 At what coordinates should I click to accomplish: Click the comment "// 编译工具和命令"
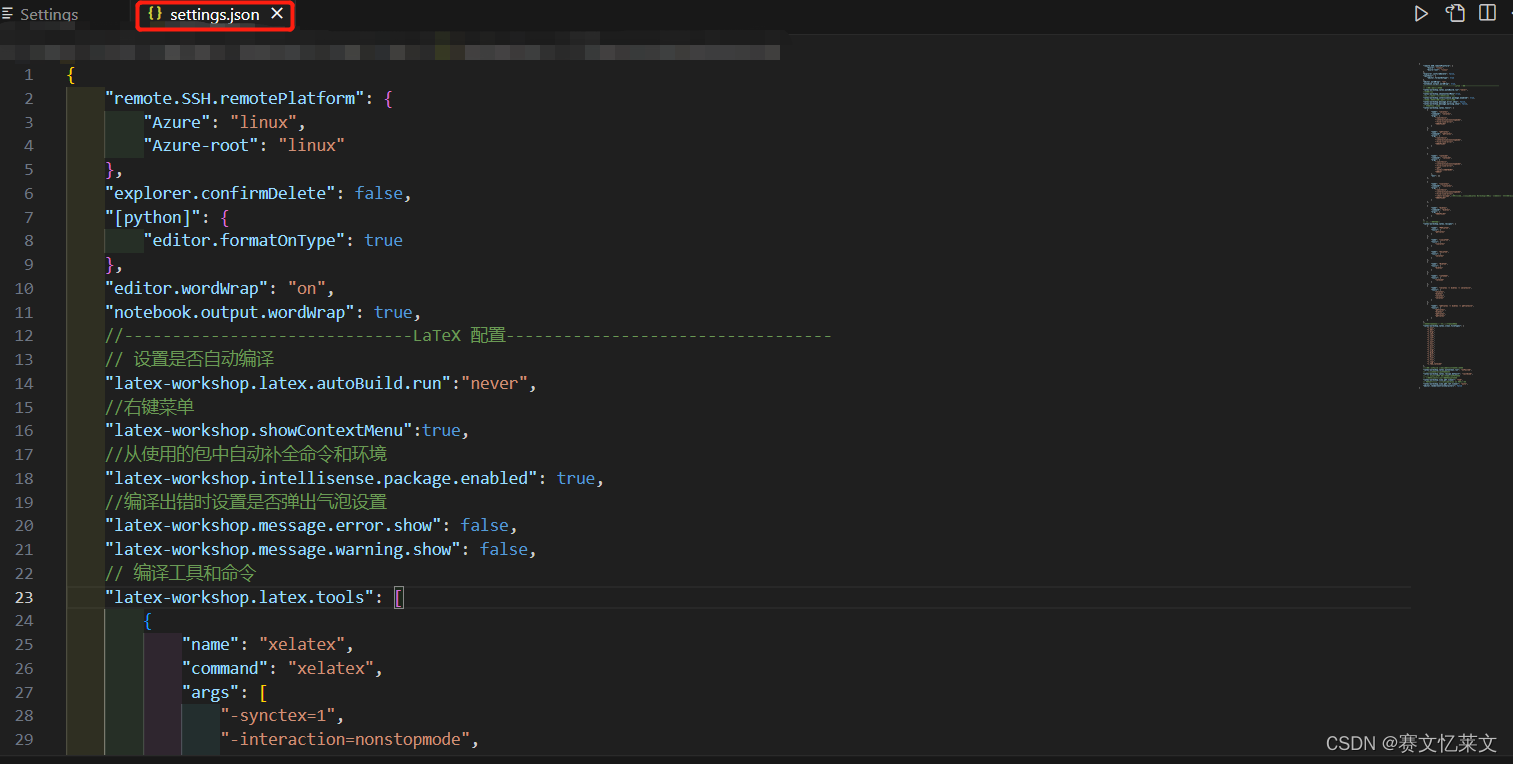pos(180,574)
